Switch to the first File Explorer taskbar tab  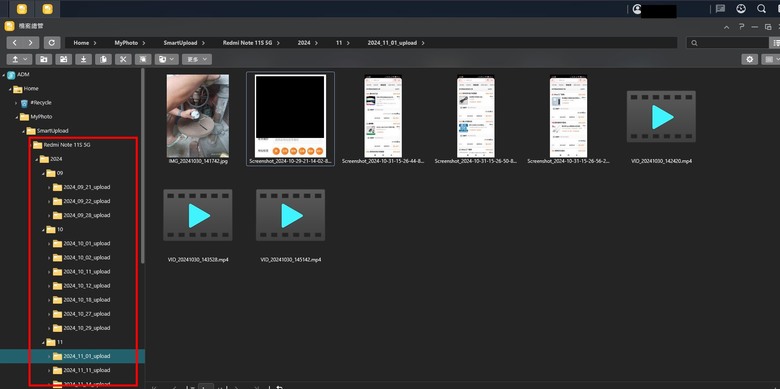[x=22, y=9]
